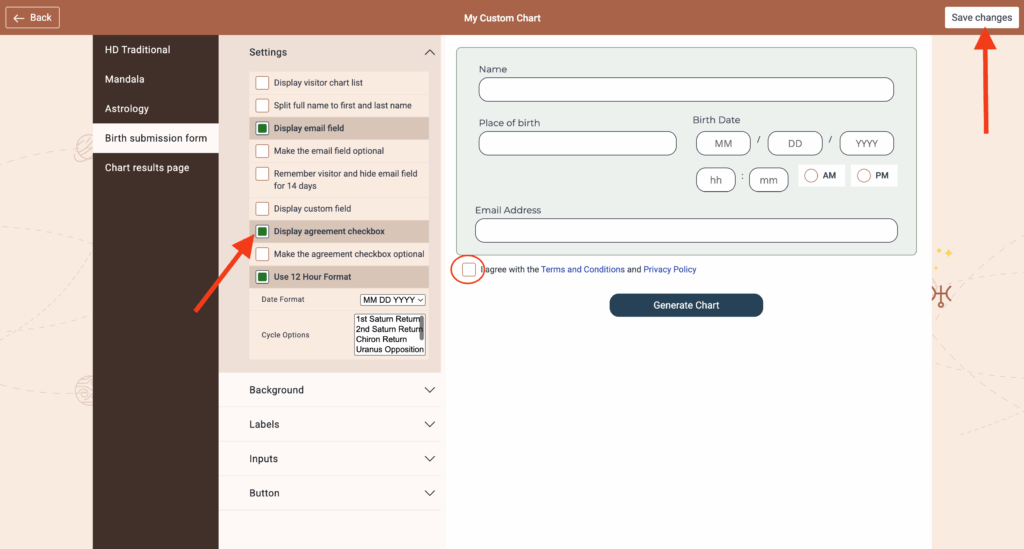Click the Generate Chart button
Viewport: 1024px width, 549px height.
pyautogui.click(x=686, y=305)
